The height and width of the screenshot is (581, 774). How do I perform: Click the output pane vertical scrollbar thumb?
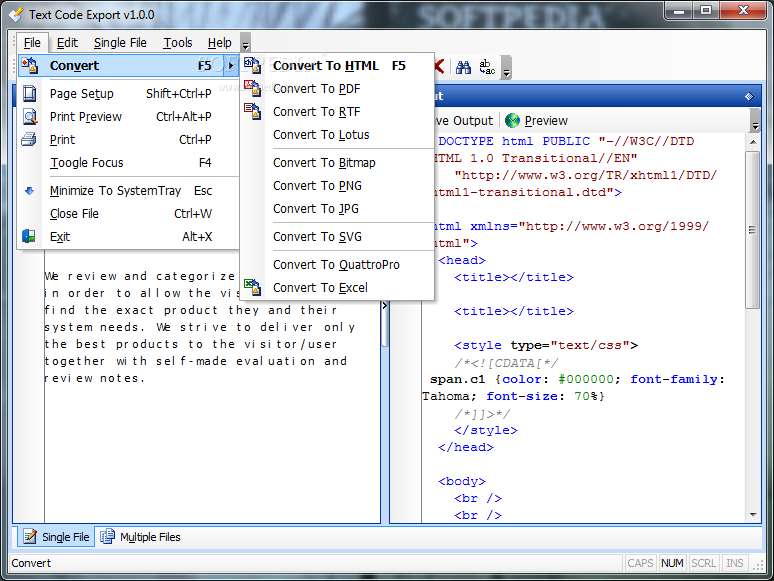[753, 230]
